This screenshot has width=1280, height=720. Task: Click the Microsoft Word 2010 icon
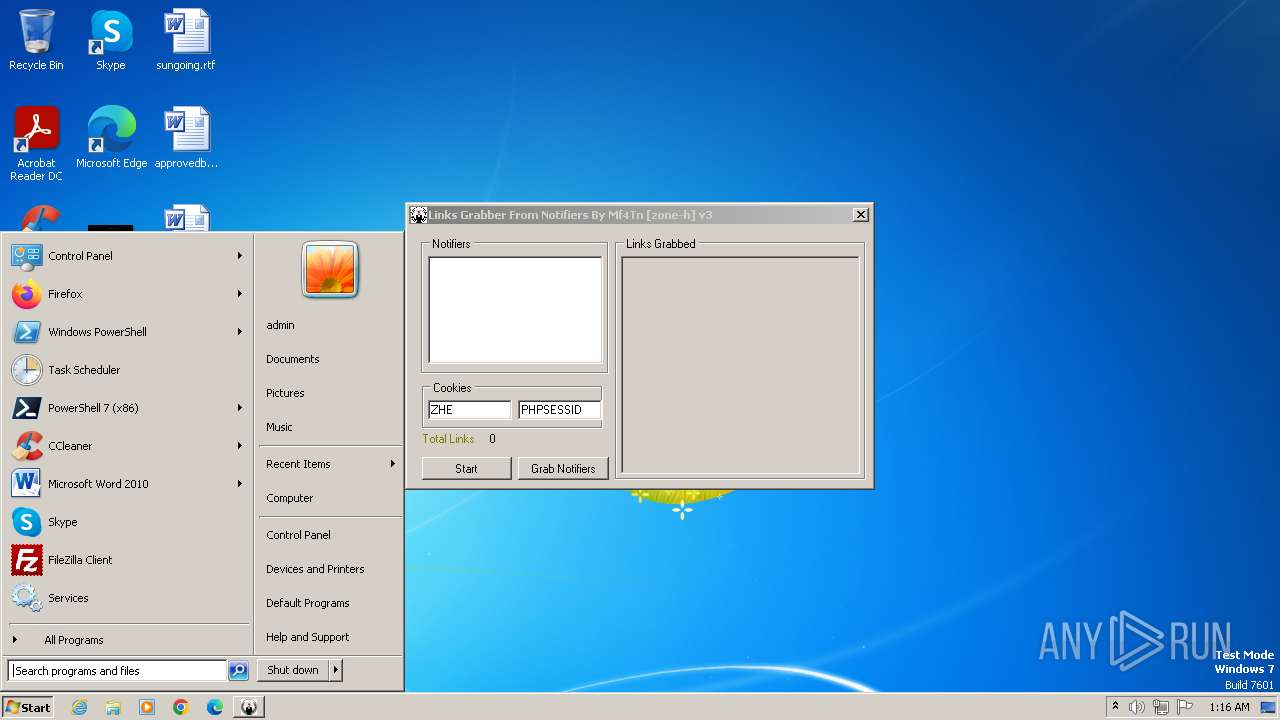pos(27,484)
